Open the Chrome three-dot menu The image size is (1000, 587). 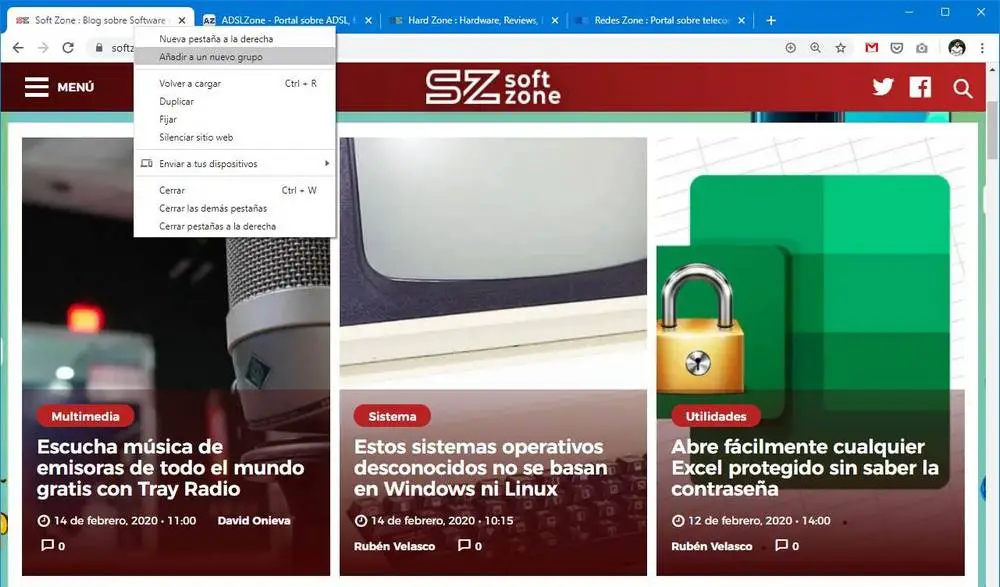click(x=982, y=48)
